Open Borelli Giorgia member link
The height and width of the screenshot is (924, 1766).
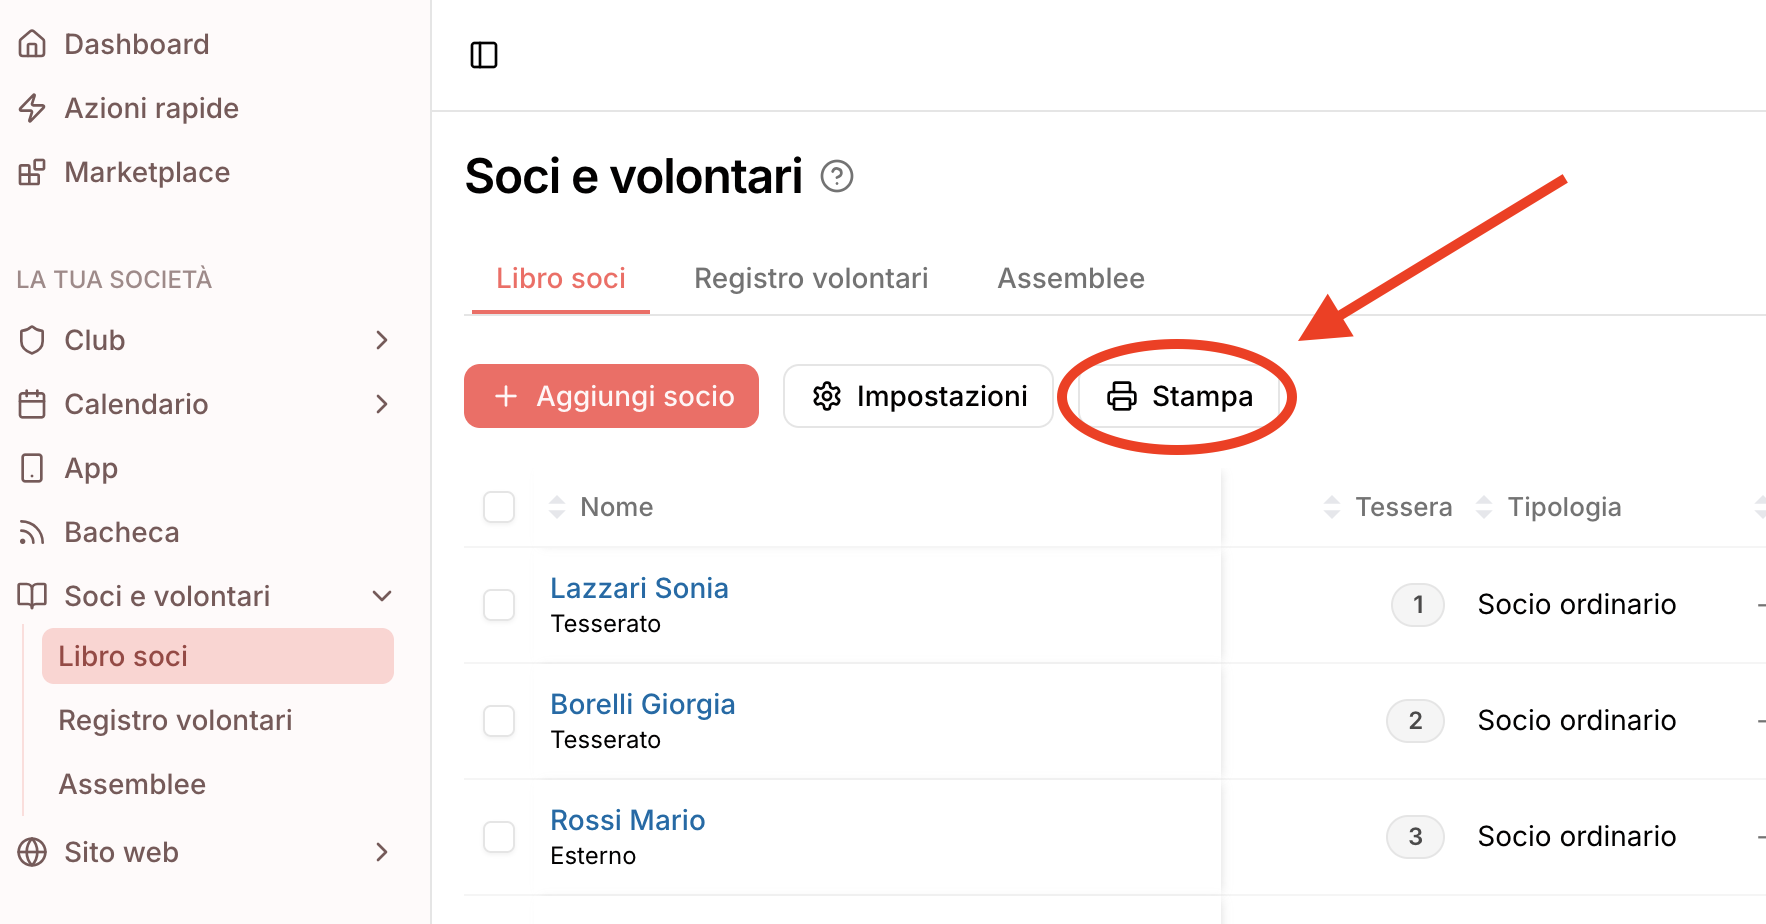pyautogui.click(x=642, y=704)
